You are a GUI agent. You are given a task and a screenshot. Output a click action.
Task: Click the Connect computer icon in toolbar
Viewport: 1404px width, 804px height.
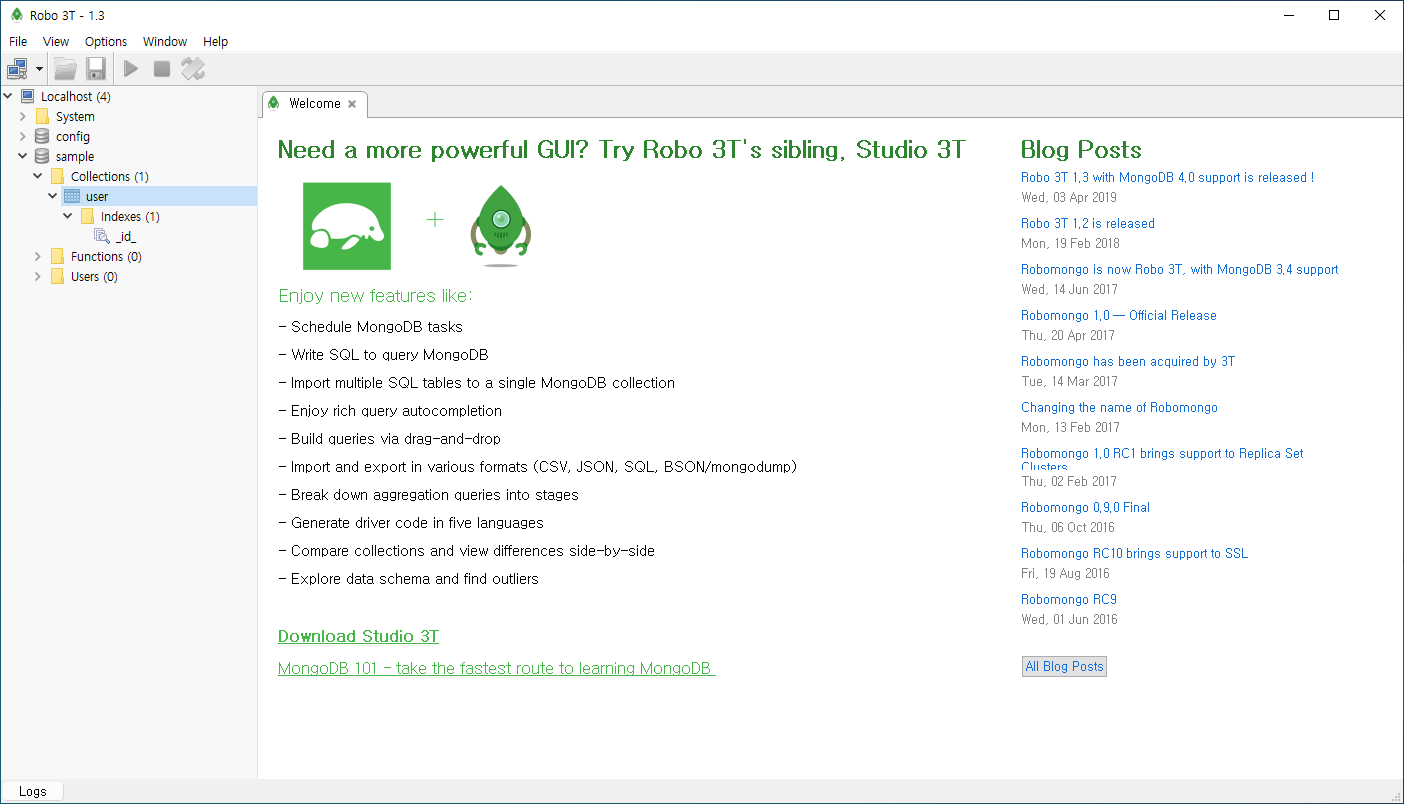(18, 69)
